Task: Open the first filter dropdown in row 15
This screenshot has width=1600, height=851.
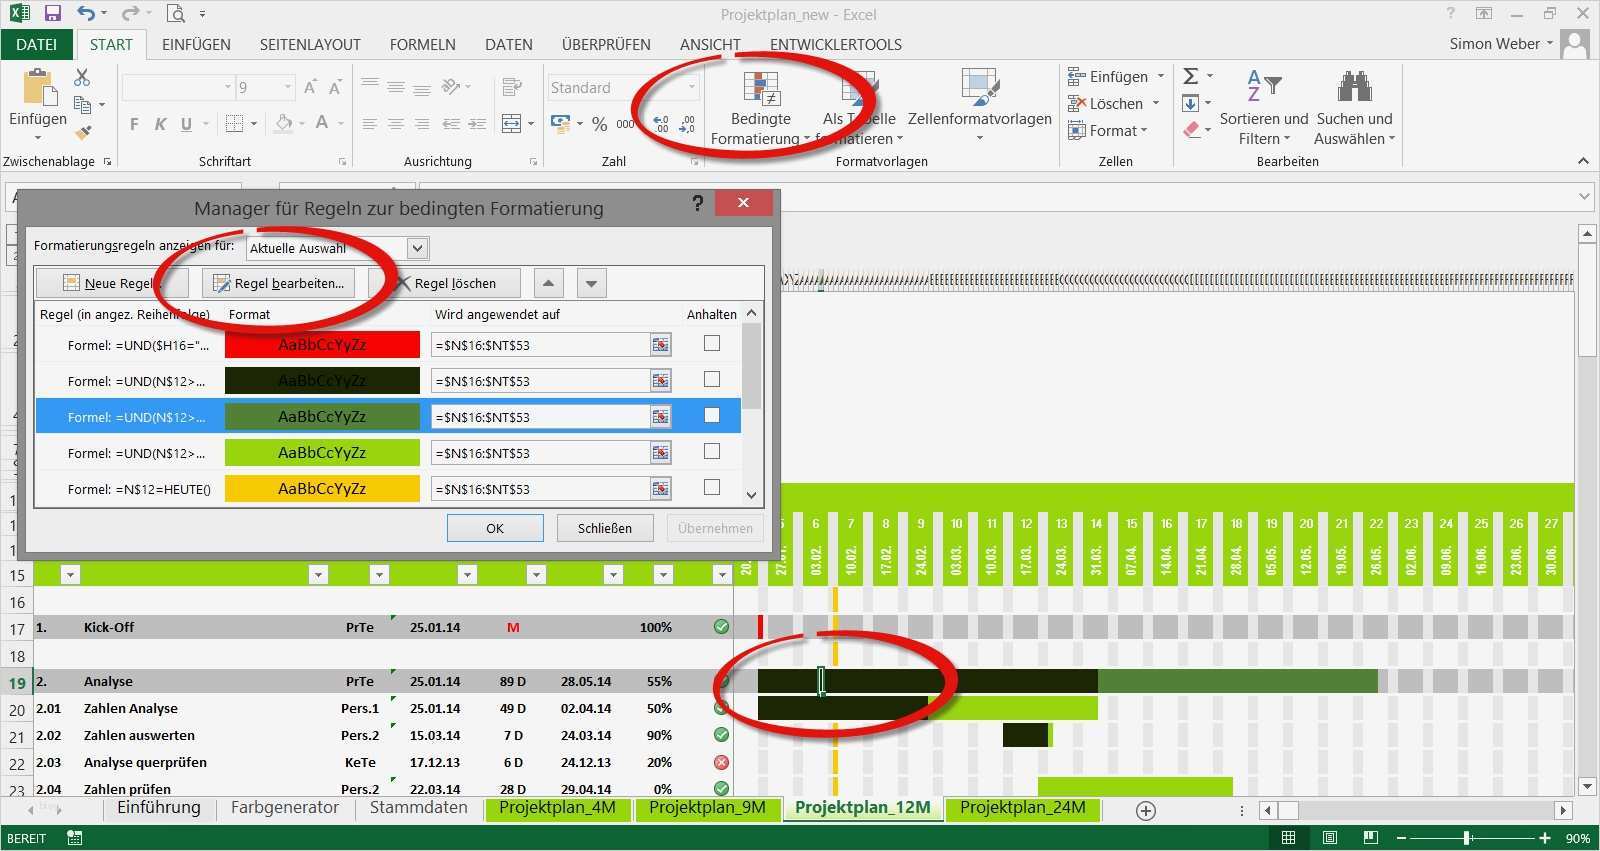Action: click(70, 575)
